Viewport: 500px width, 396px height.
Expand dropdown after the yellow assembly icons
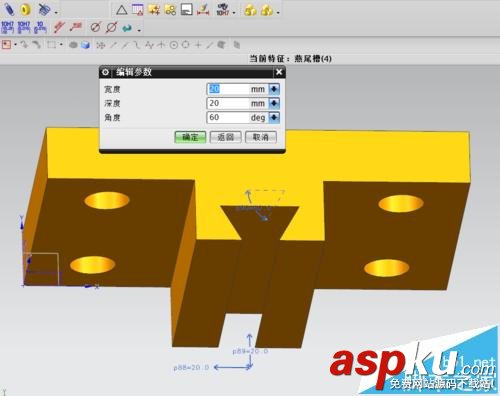pyautogui.click(x=278, y=13)
